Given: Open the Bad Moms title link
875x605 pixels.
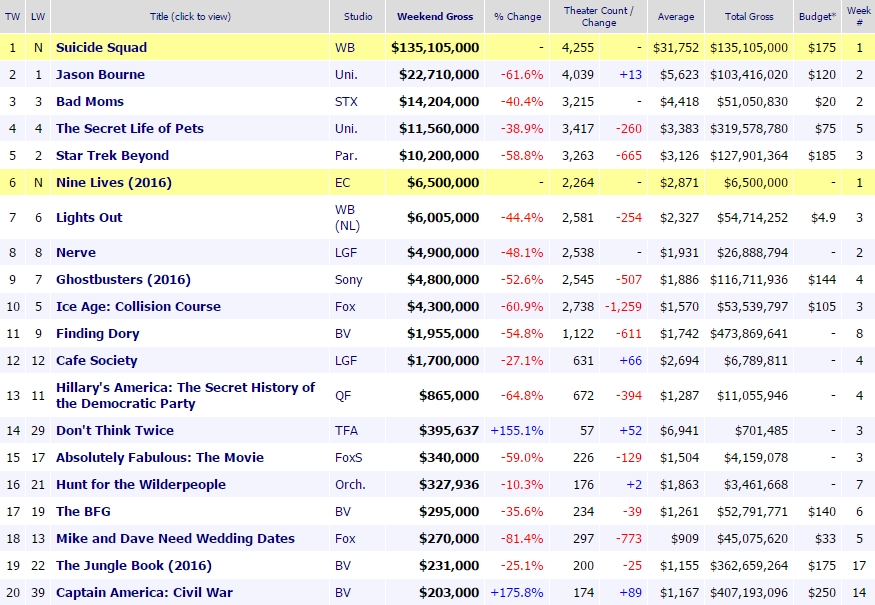Looking at the screenshot, I should (x=90, y=102).
